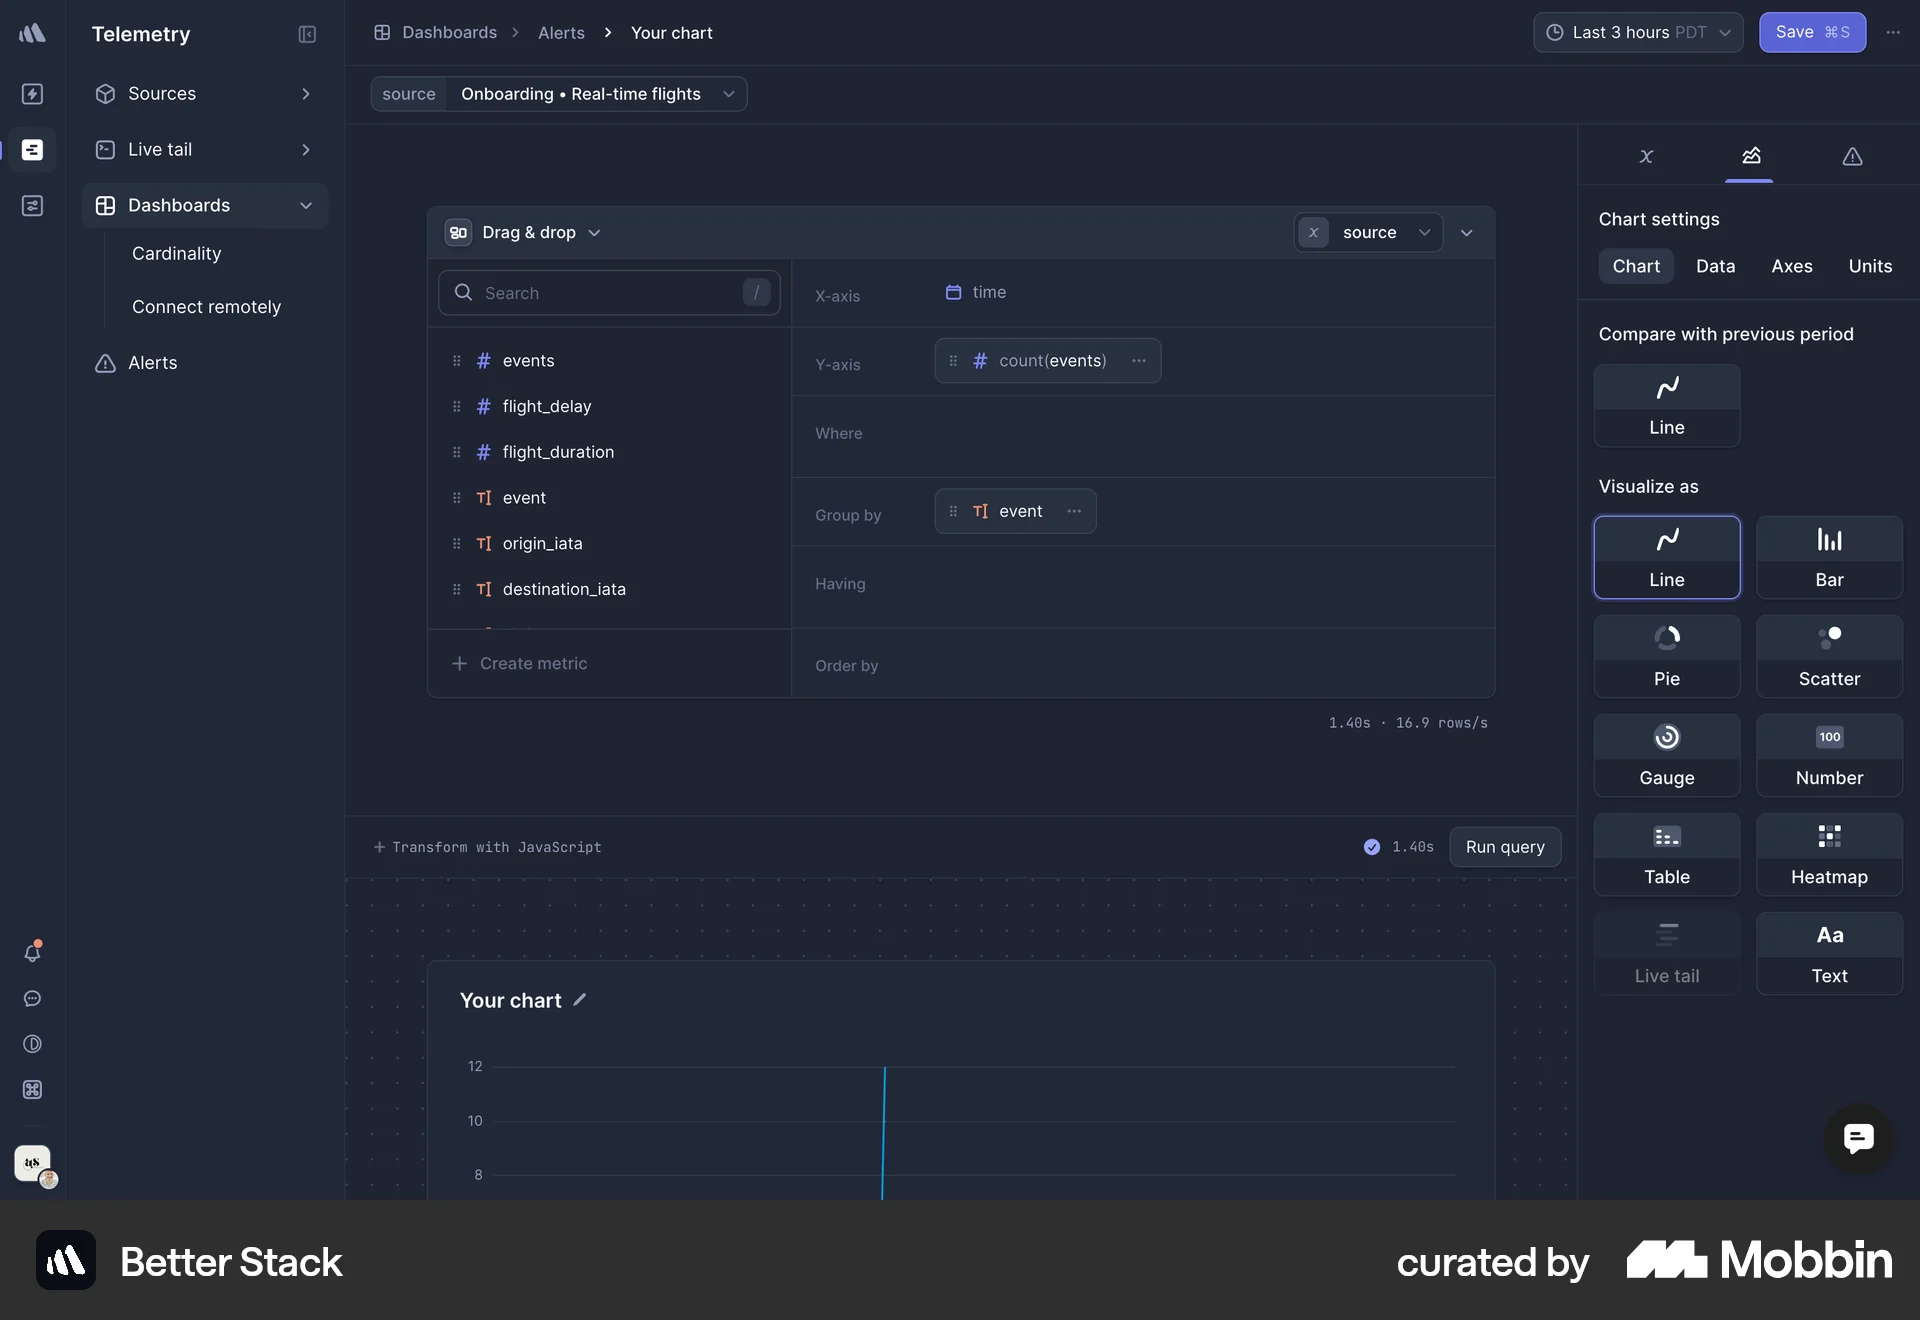Click the Run query button

coord(1504,847)
